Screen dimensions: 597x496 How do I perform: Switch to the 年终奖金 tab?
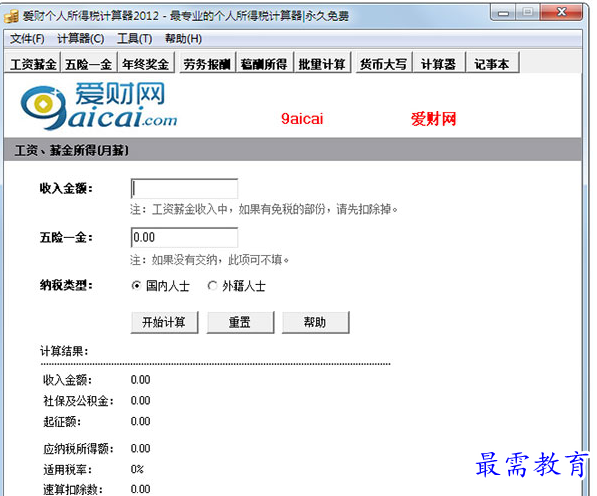(145, 64)
